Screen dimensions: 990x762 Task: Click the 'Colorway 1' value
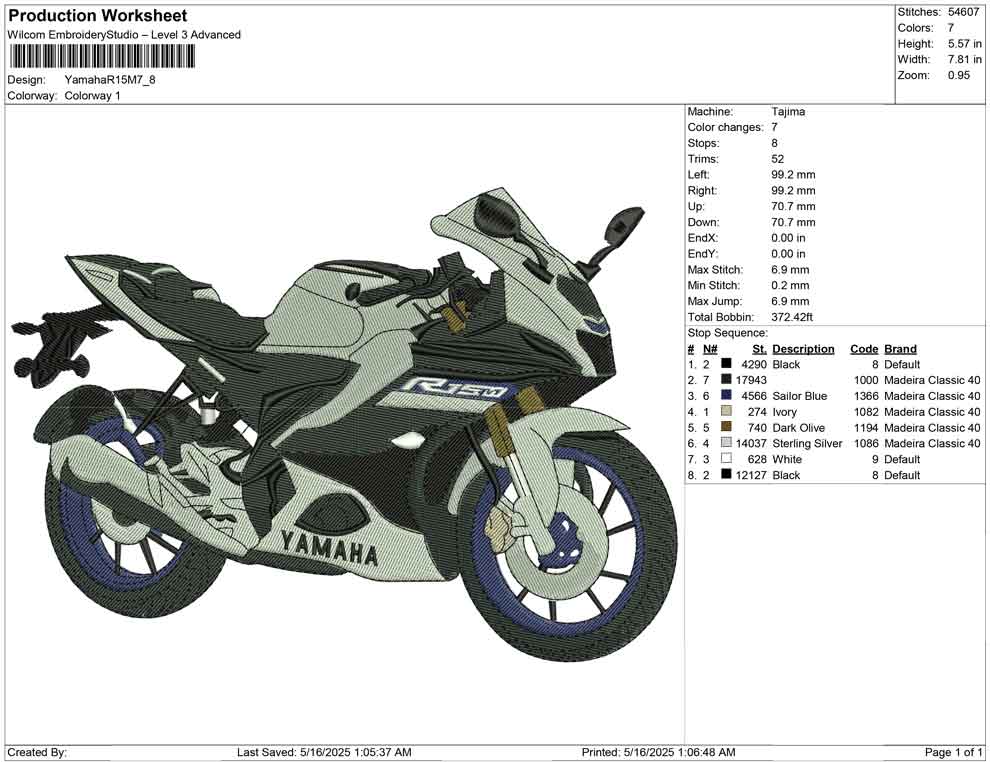point(92,96)
